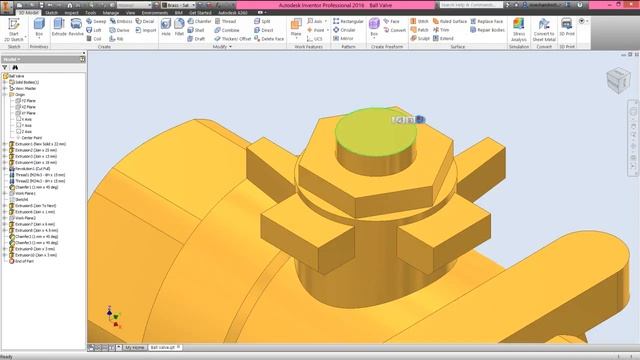This screenshot has height=360, width=640.
Task: Collapse the Origin folder
Action: [5, 95]
